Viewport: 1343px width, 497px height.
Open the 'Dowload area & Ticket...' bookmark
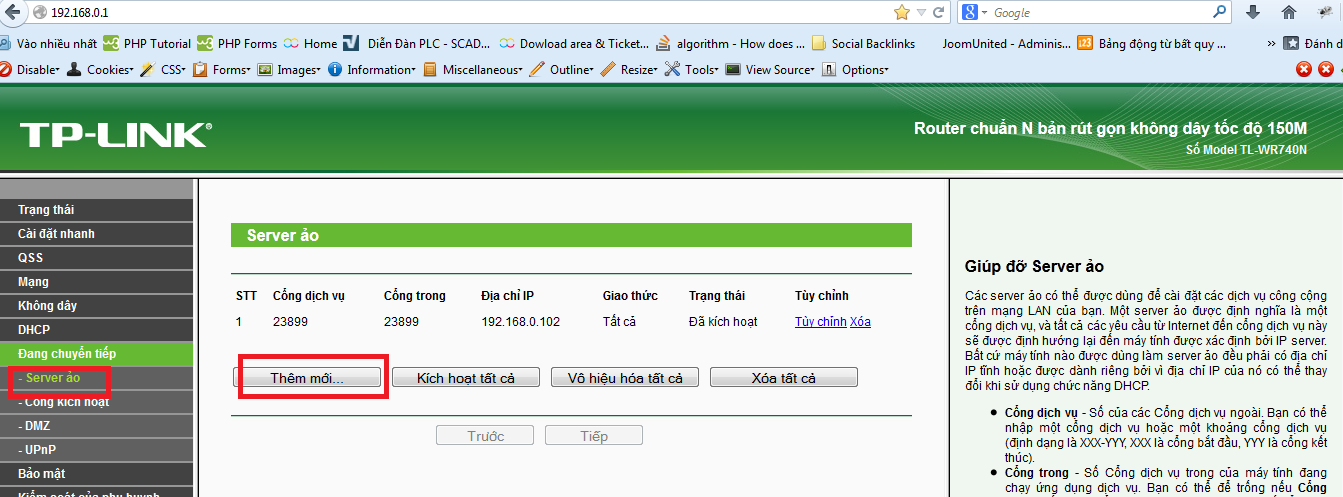click(574, 44)
